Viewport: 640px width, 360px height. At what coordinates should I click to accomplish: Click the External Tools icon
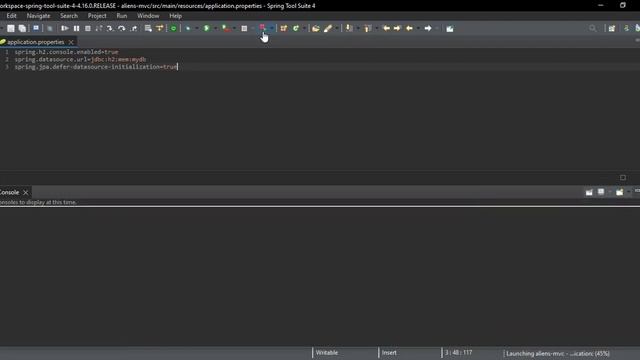point(244,28)
